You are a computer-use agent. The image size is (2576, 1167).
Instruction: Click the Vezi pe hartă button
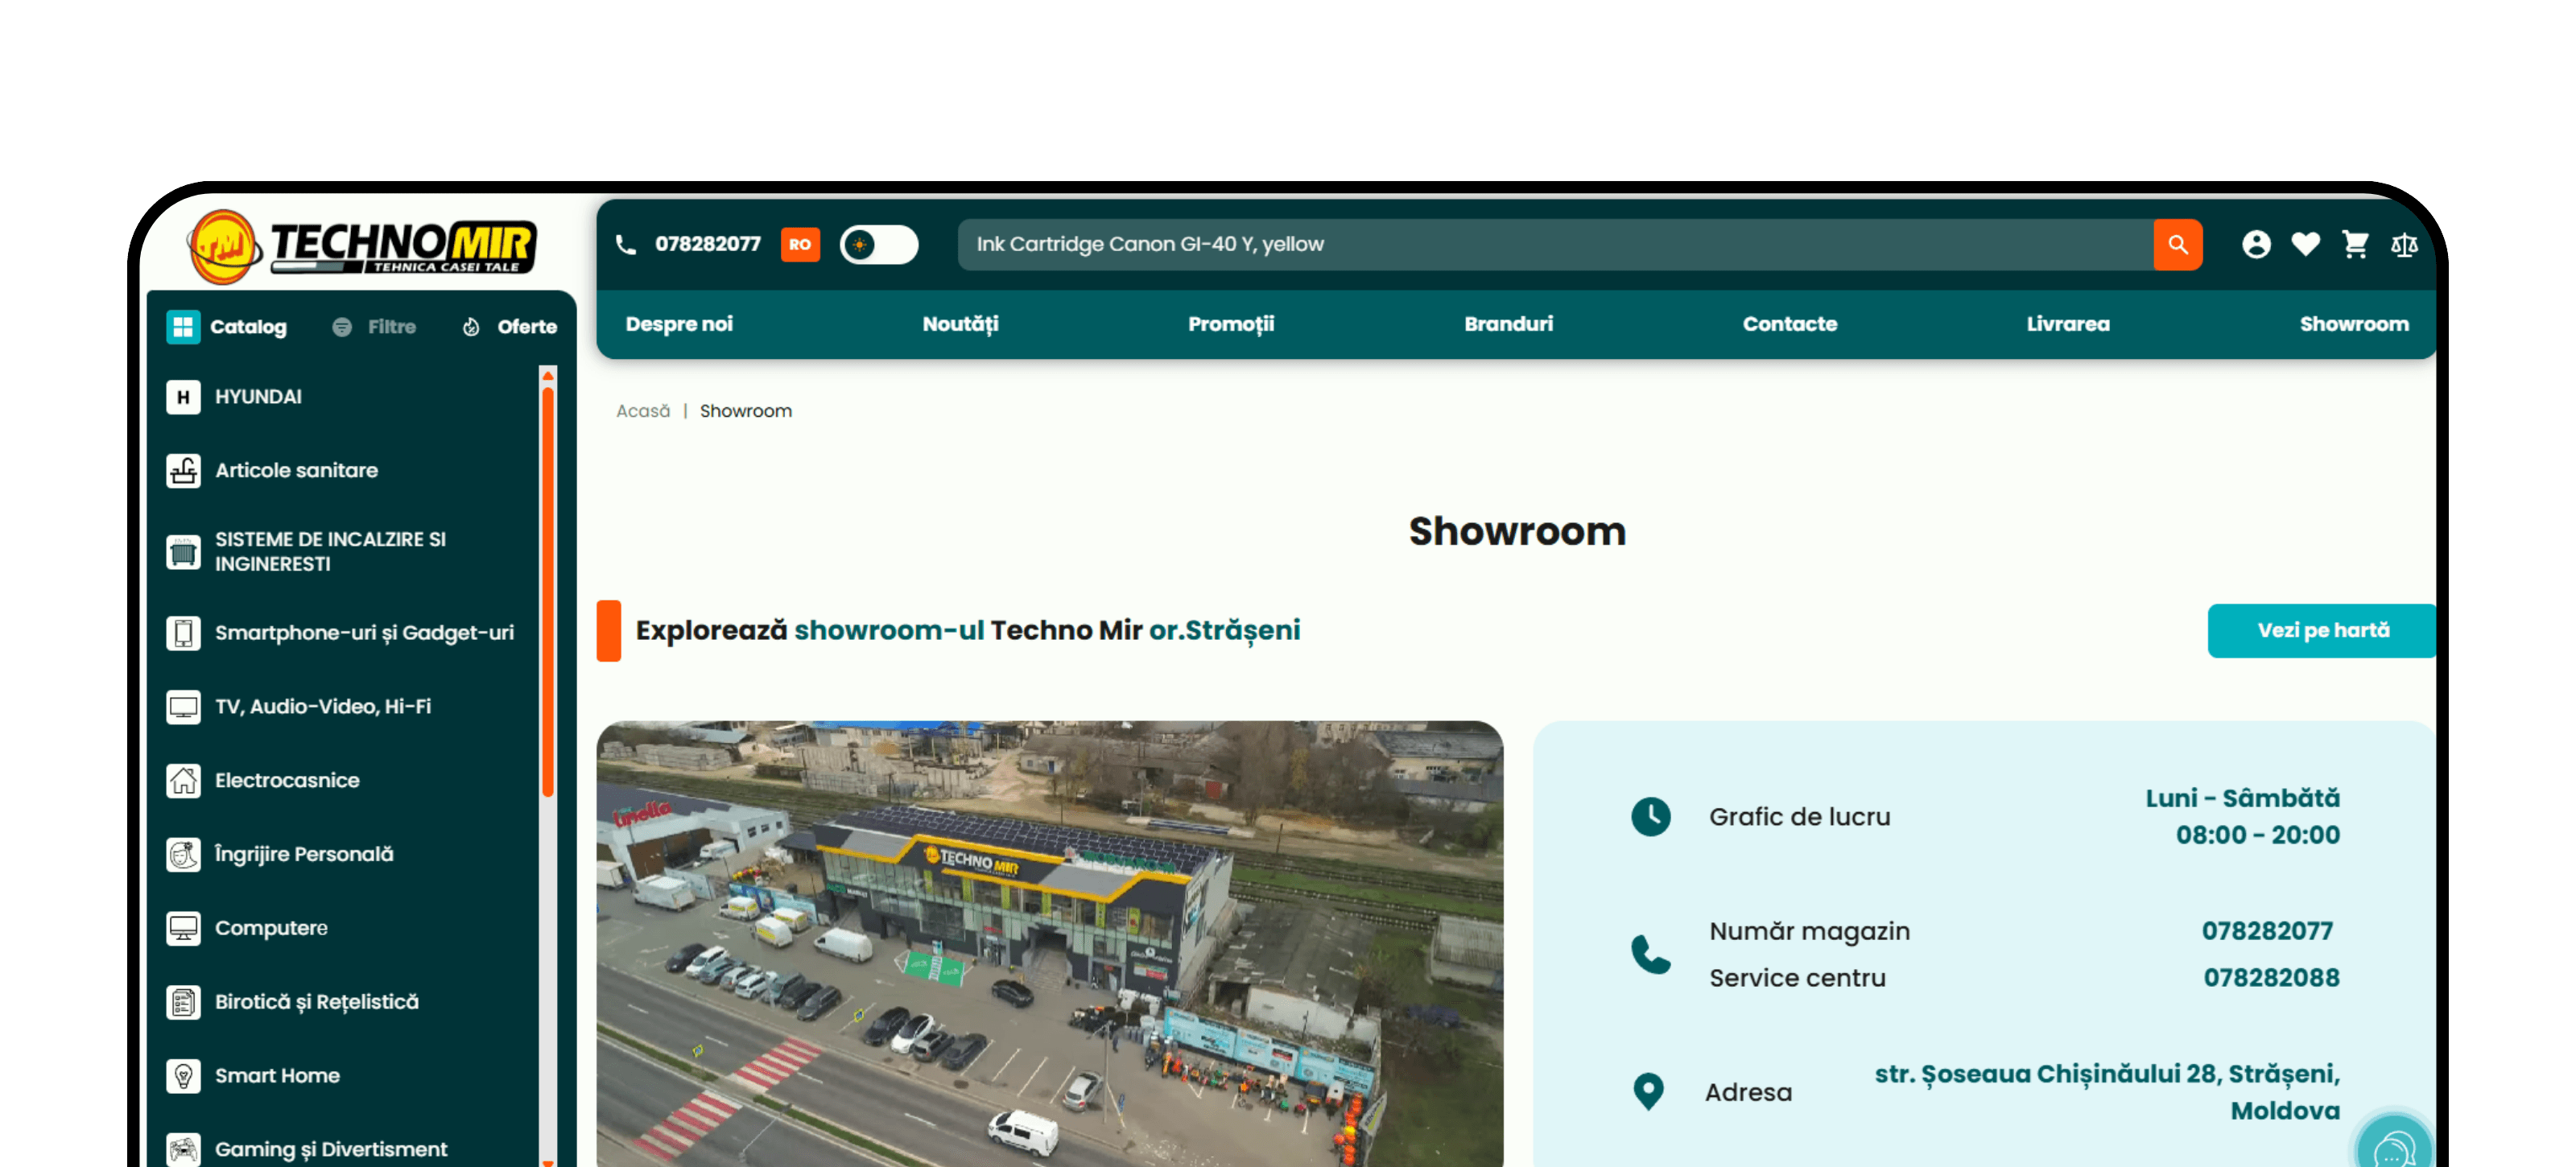pos(2321,631)
